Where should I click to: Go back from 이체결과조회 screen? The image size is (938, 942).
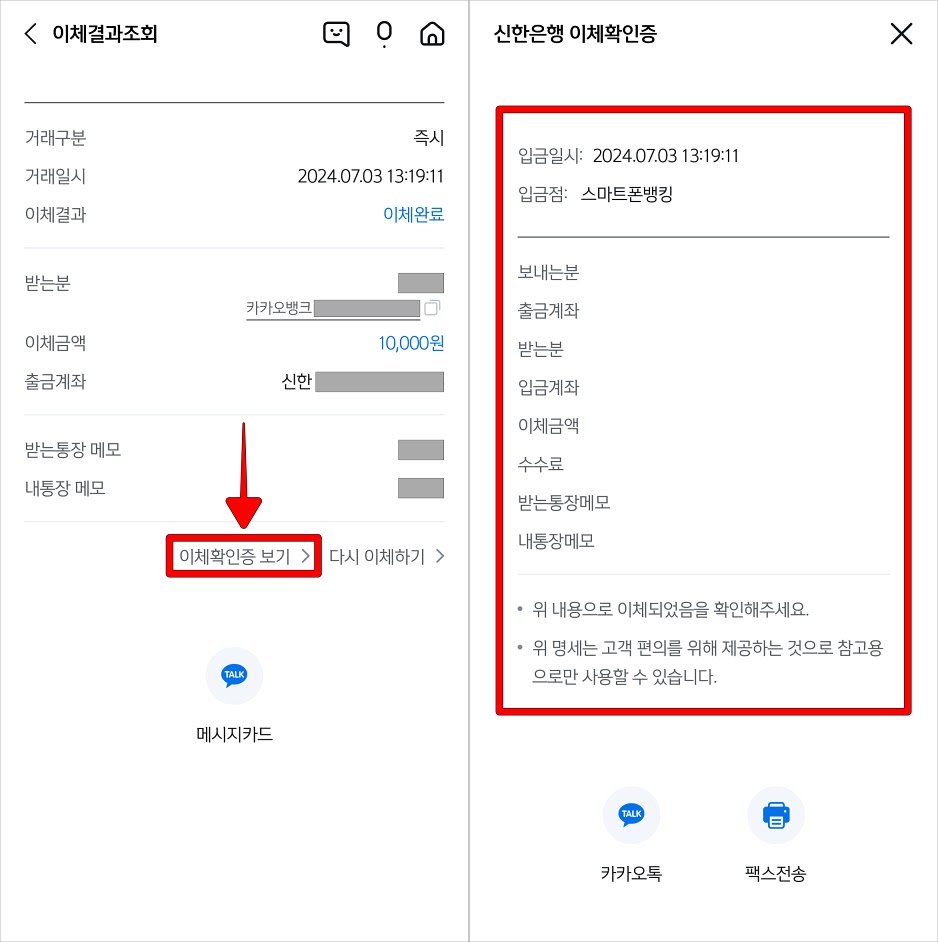31,34
